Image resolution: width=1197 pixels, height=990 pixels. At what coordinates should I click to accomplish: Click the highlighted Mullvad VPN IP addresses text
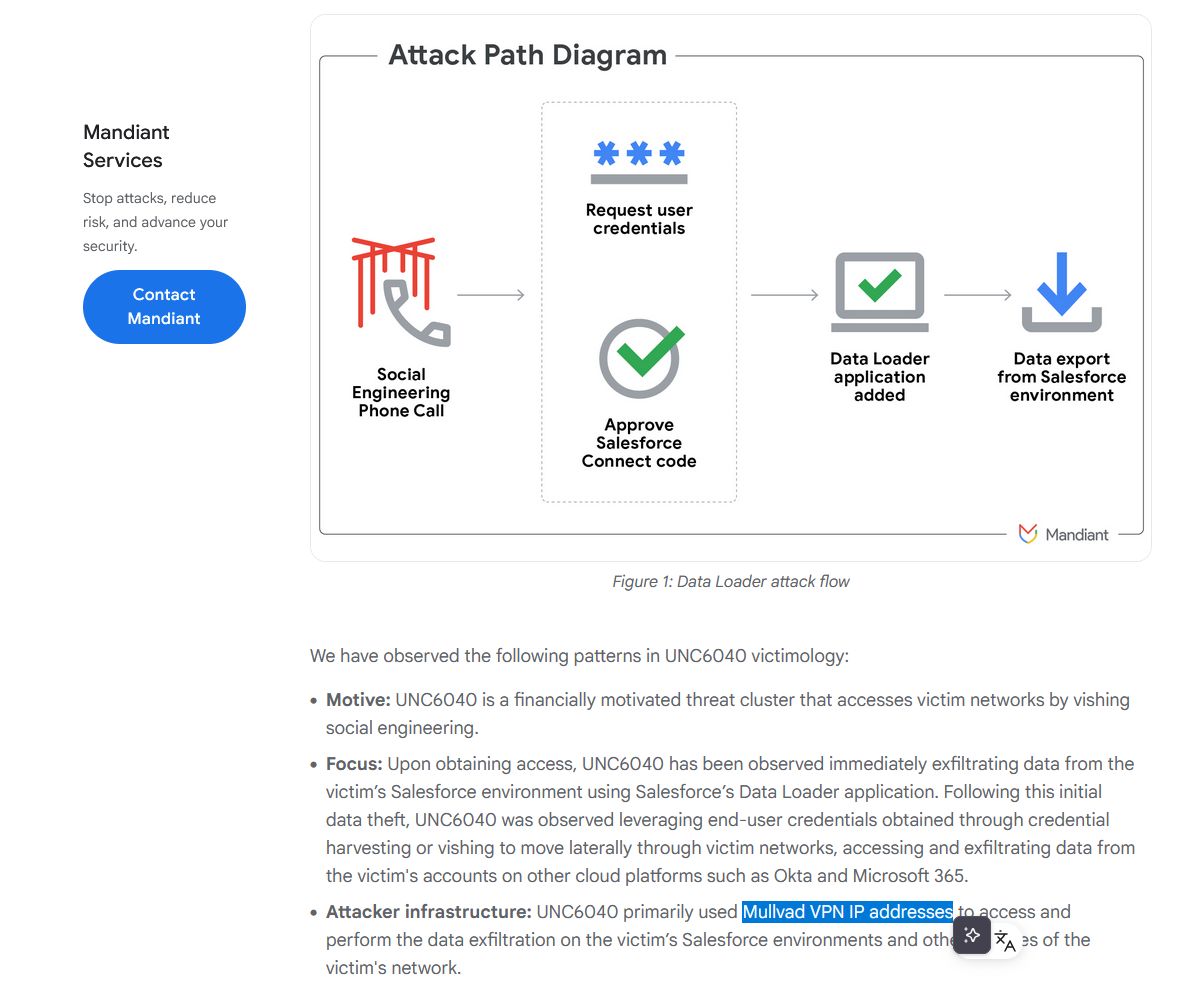(847, 912)
